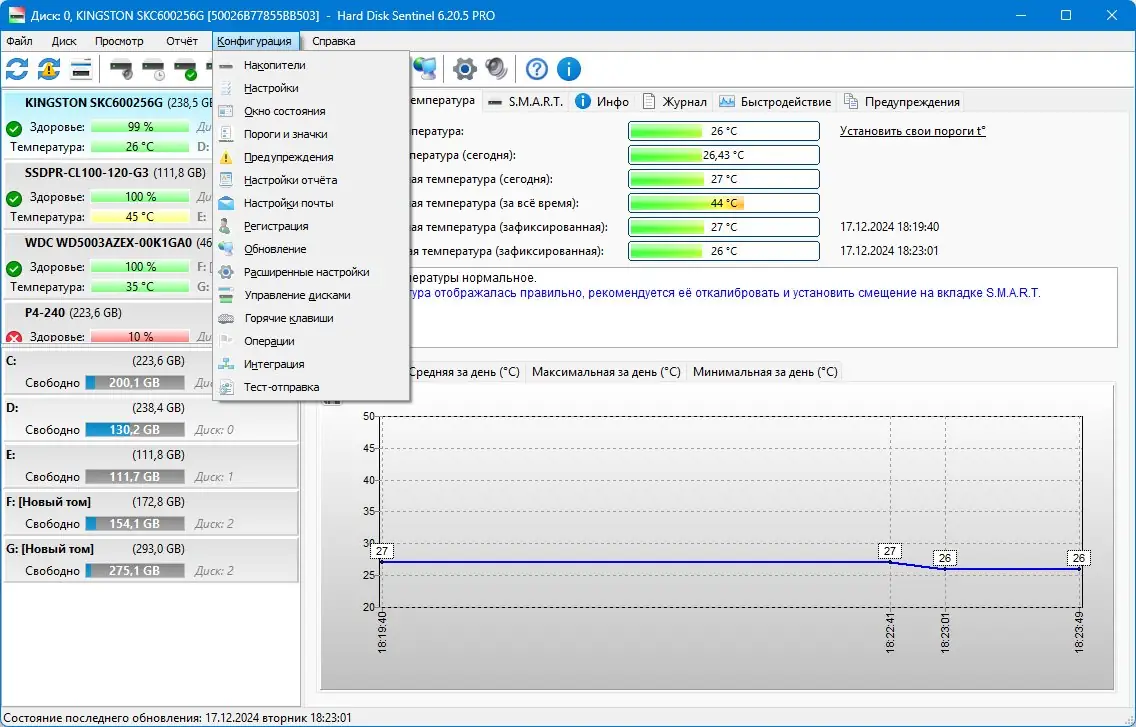The image size is (1136, 727).
Task: Select 'Предупреждения' in the Конфигурация menu
Action: coord(288,157)
